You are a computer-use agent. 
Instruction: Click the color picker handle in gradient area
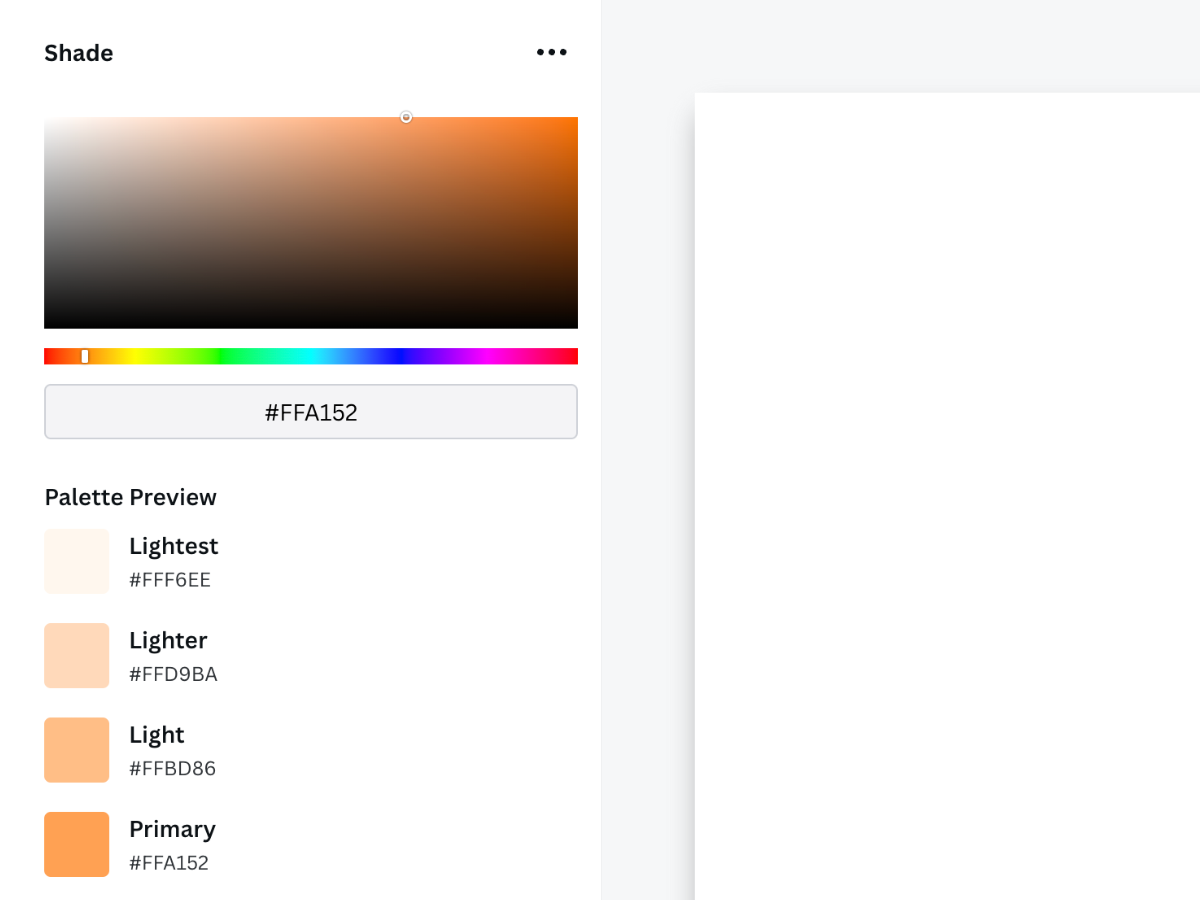[x=406, y=117]
